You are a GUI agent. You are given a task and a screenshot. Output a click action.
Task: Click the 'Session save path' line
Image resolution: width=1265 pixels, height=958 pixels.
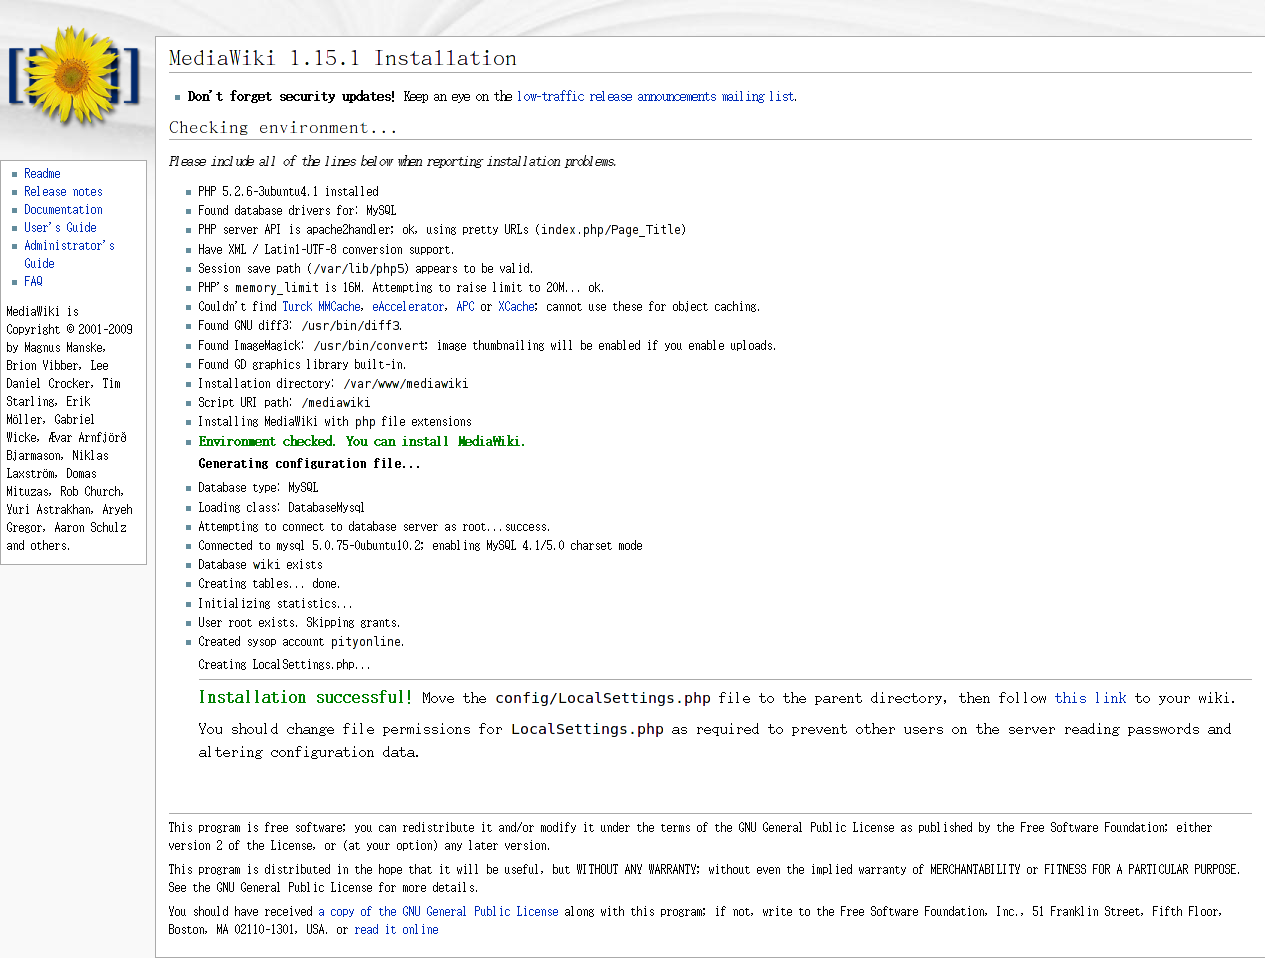coord(366,269)
